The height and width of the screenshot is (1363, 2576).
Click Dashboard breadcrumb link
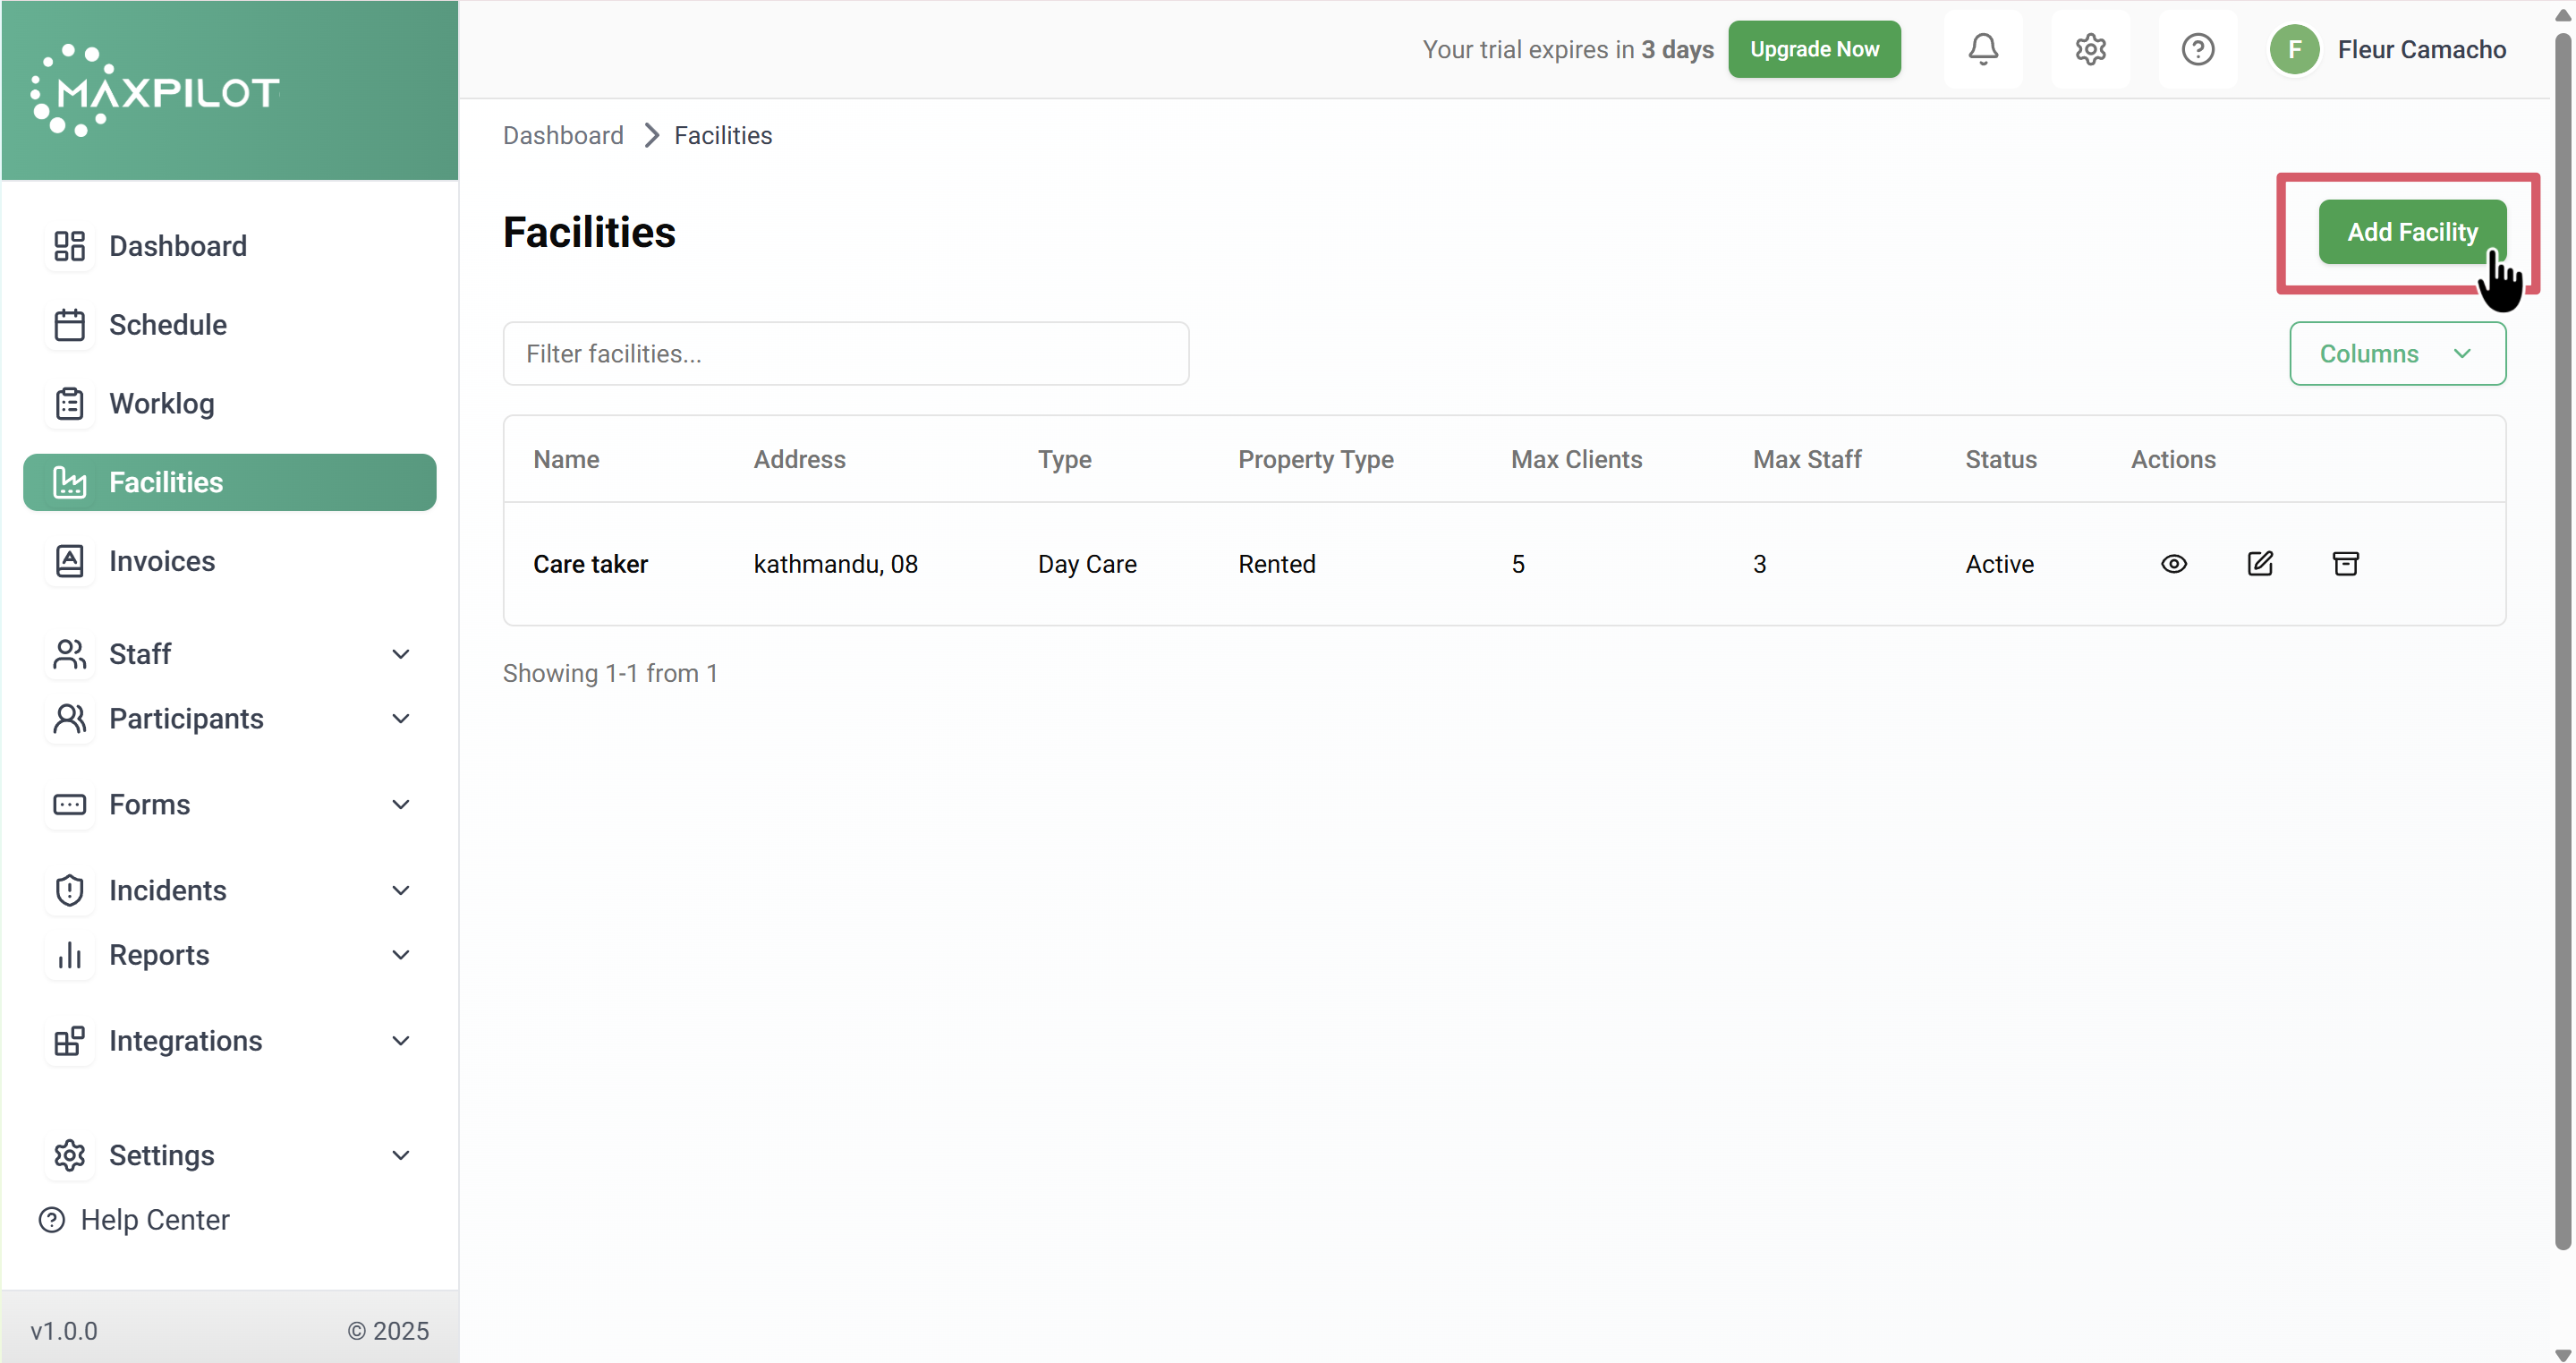coord(562,135)
